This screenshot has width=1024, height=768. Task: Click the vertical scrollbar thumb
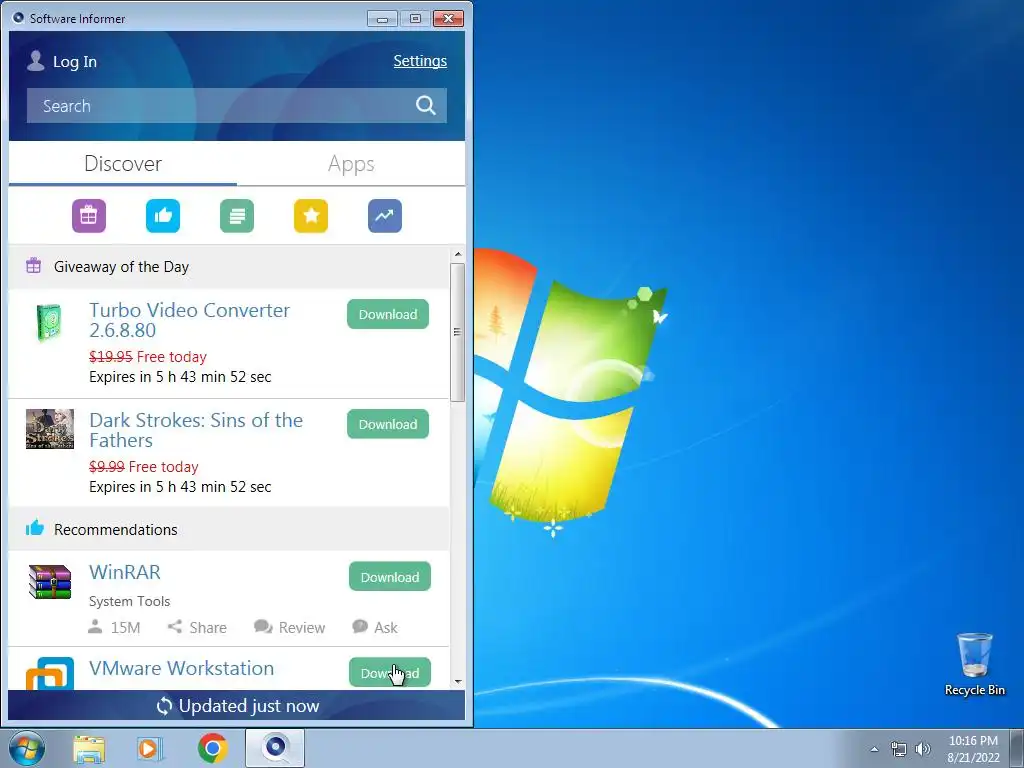[458, 332]
